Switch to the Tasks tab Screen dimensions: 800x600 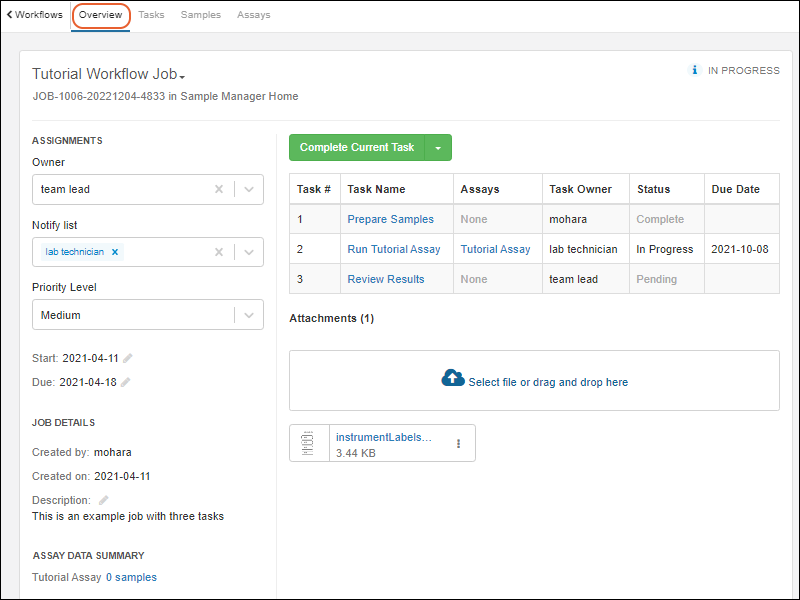pyautogui.click(x=151, y=15)
